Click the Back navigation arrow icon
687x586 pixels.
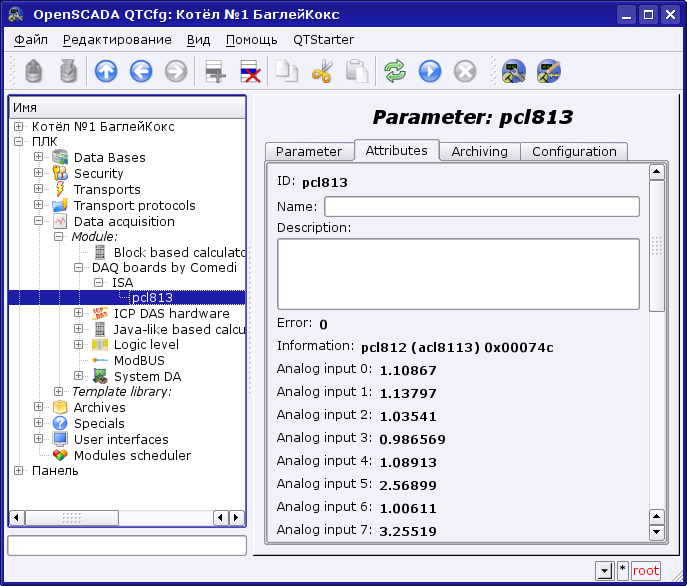[140, 71]
